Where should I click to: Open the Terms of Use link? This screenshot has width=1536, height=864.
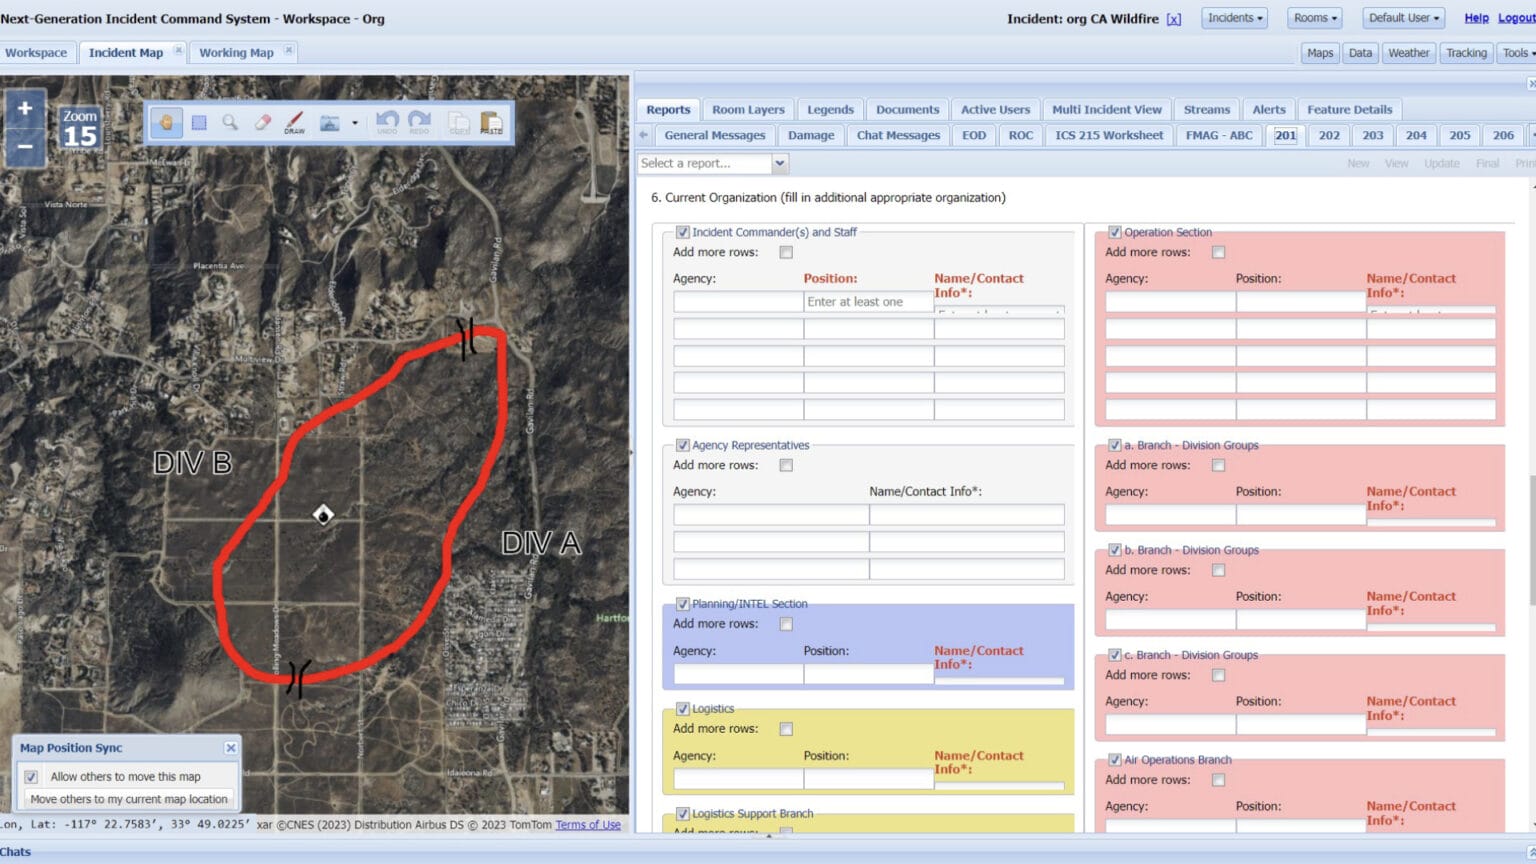coord(588,825)
